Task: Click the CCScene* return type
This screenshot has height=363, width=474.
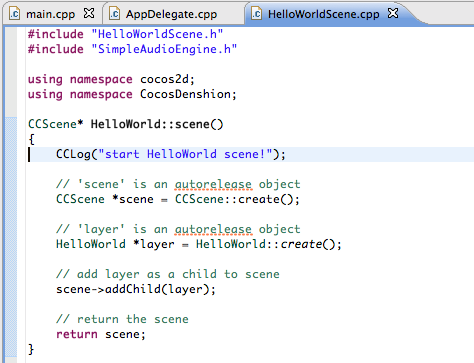Action: [56, 124]
